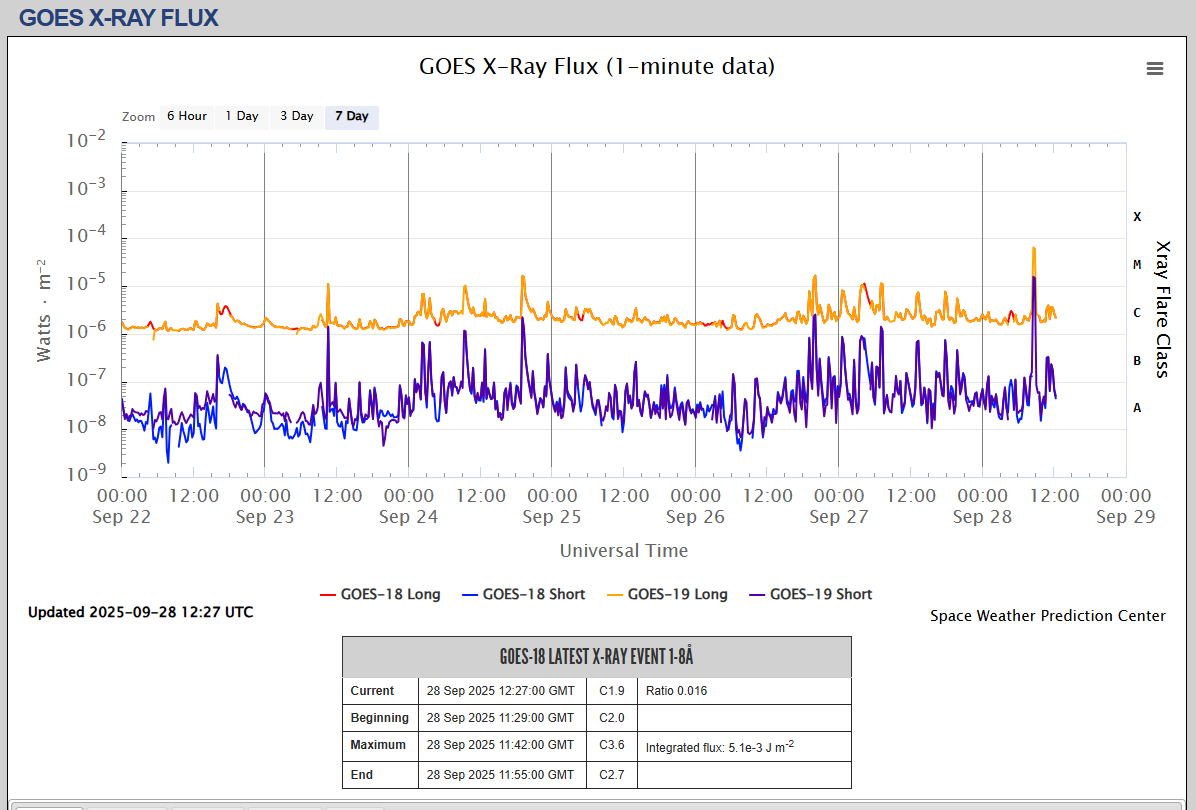
Task: Click the Maximum row label in event table
Action: click(378, 745)
